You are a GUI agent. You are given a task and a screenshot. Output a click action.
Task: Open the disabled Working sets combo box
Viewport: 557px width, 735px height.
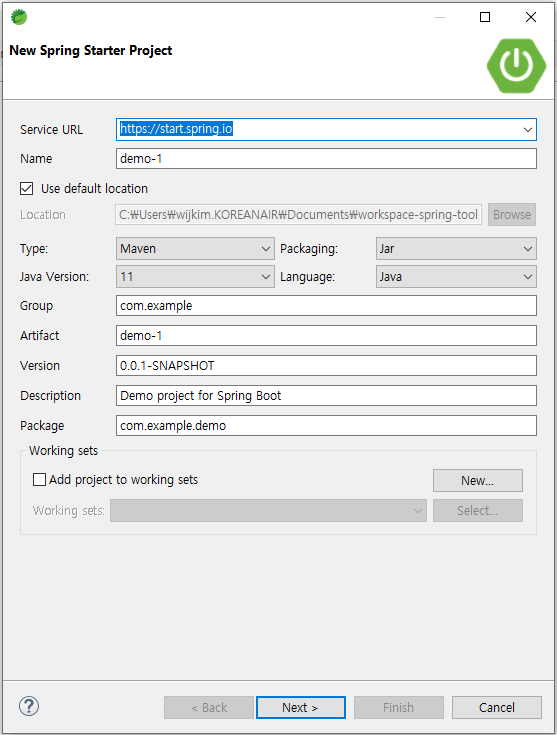coord(268,510)
